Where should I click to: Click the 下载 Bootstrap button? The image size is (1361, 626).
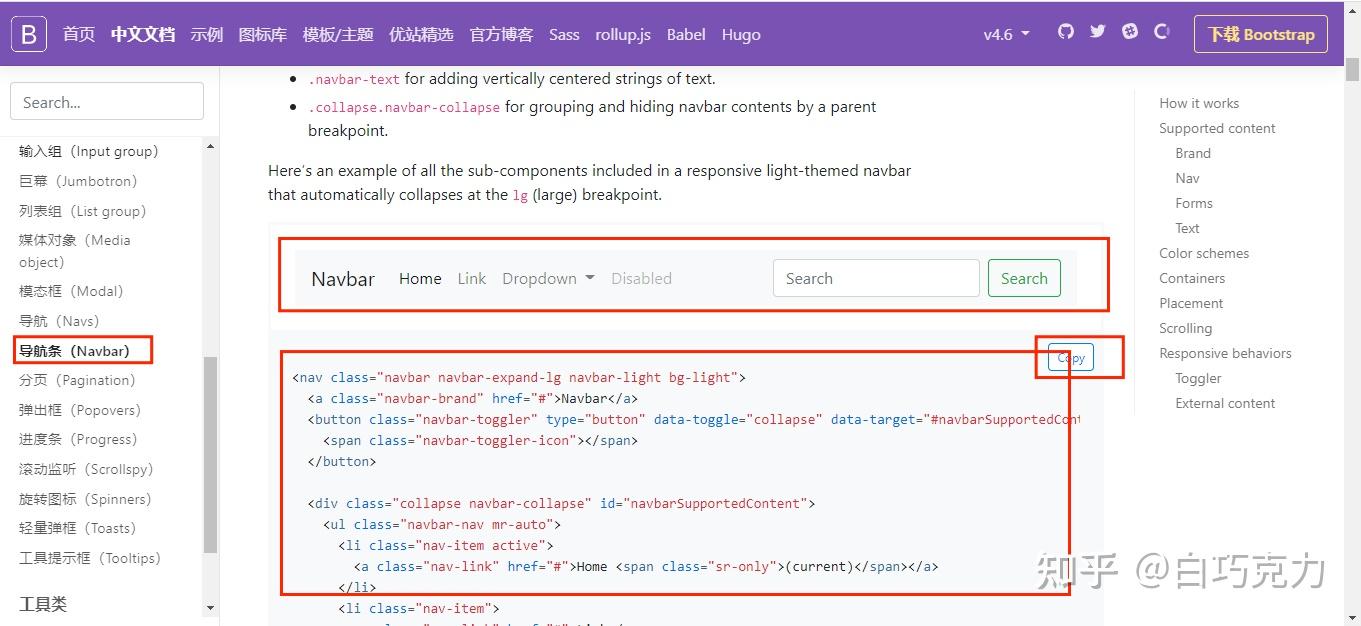[1259, 33]
